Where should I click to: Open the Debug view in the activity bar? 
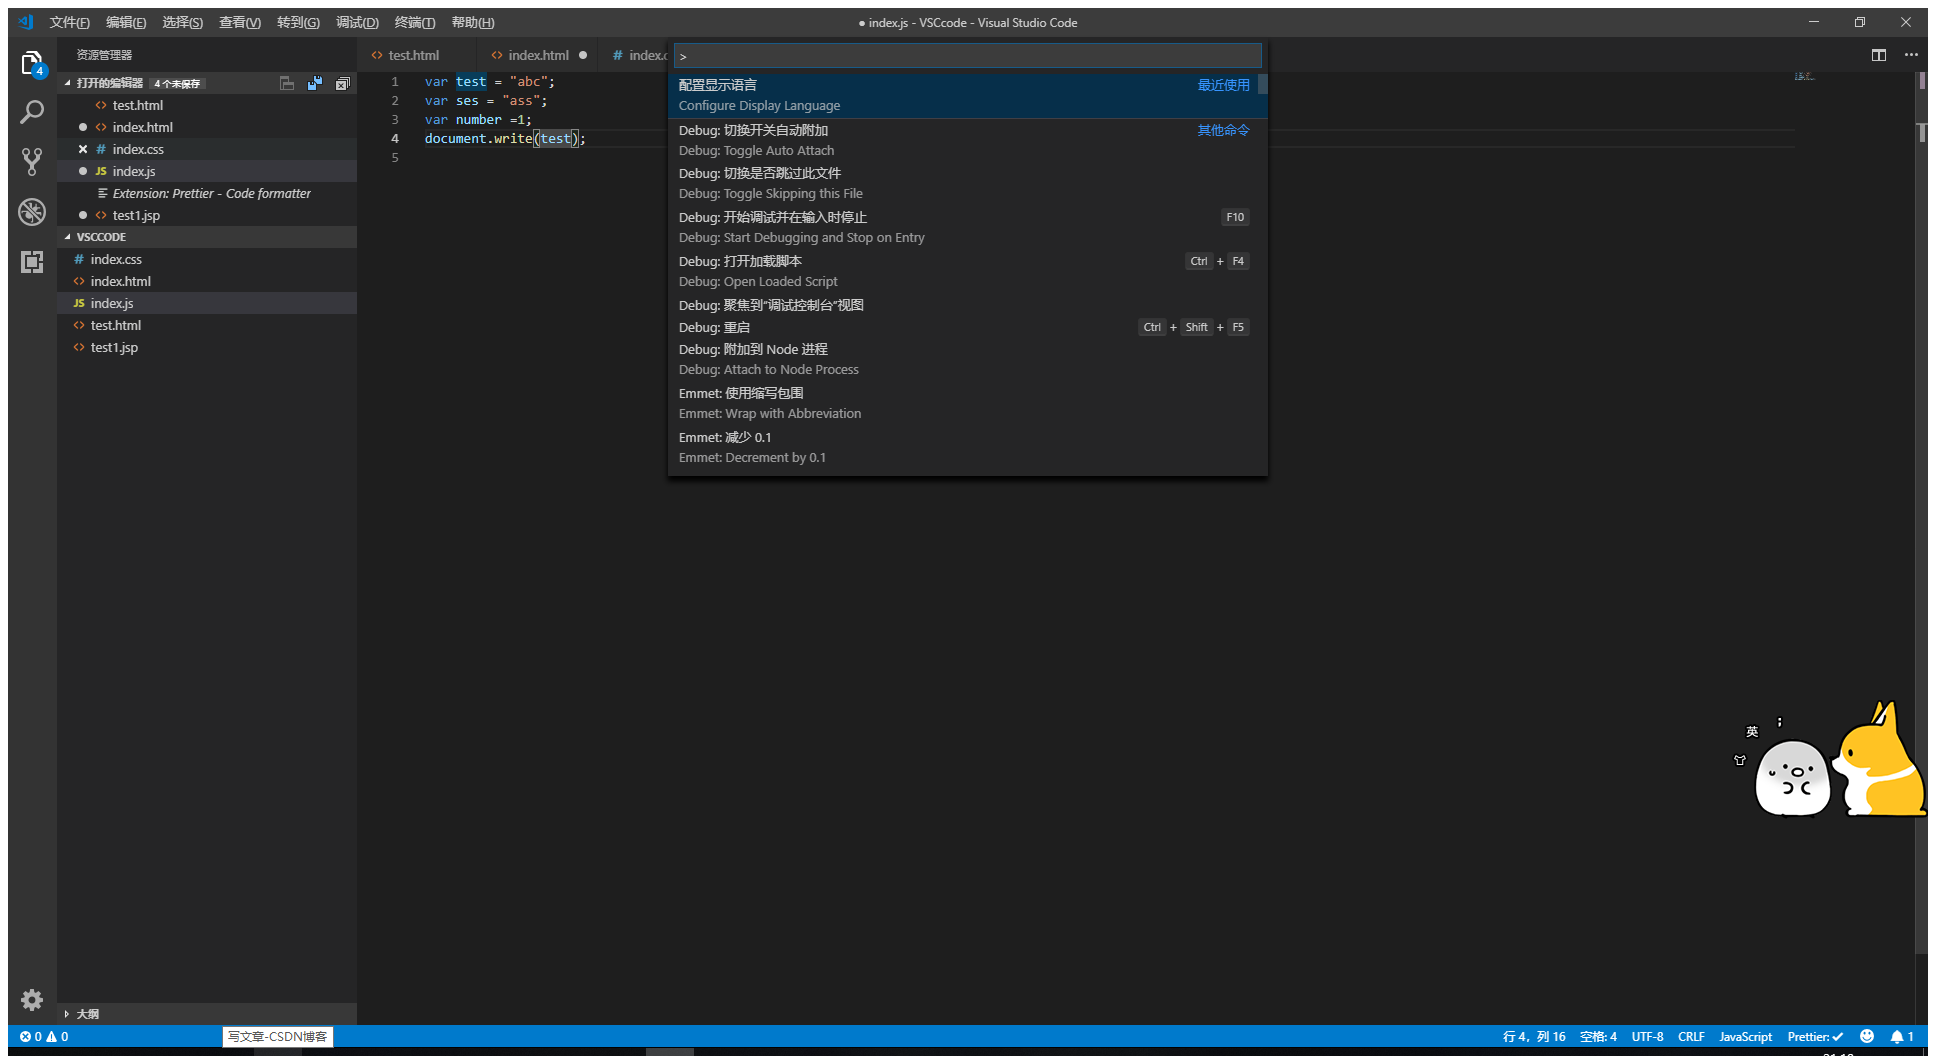point(32,211)
